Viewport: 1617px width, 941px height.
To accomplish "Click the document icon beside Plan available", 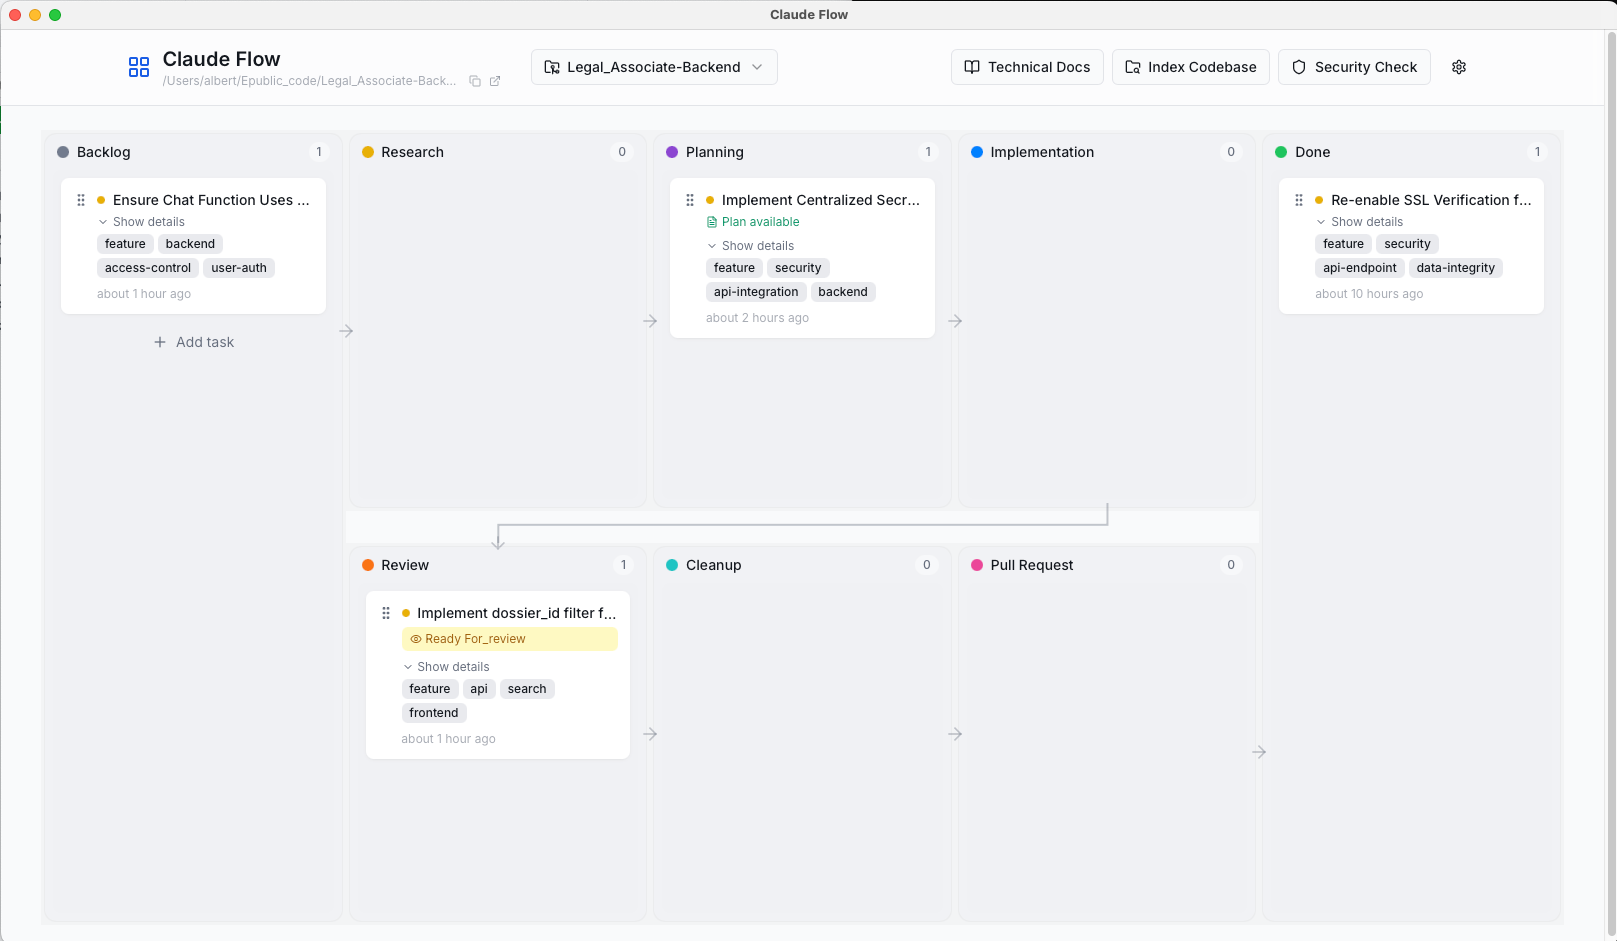I will pyautogui.click(x=711, y=221).
